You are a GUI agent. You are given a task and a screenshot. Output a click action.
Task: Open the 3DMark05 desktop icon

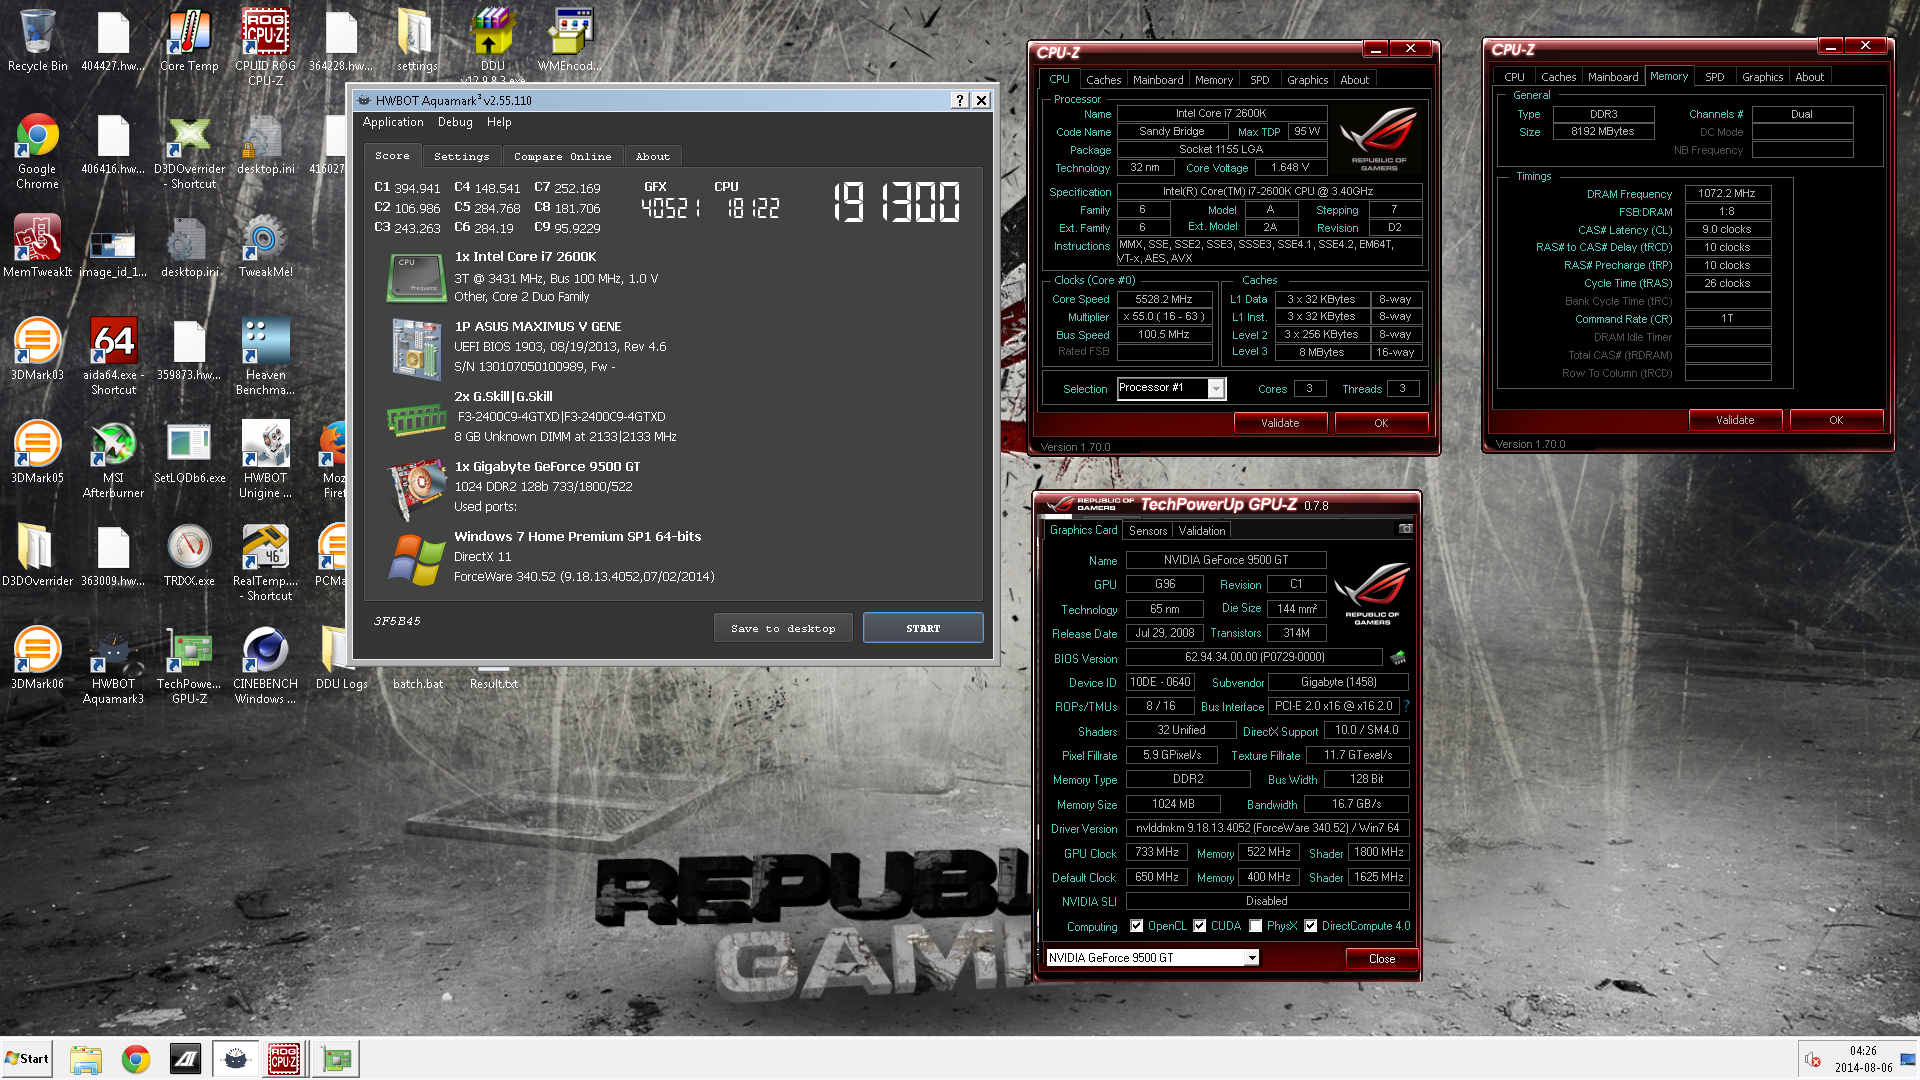coord(37,452)
